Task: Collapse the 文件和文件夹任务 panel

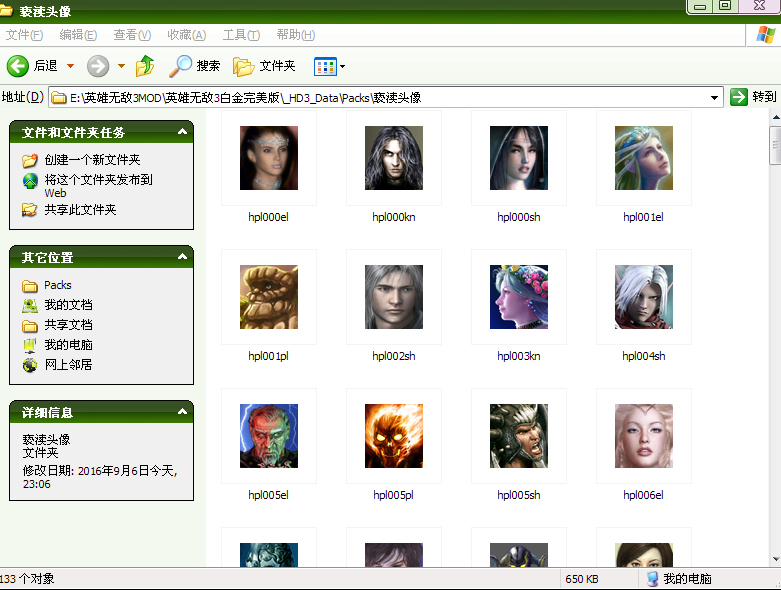Action: (x=182, y=132)
